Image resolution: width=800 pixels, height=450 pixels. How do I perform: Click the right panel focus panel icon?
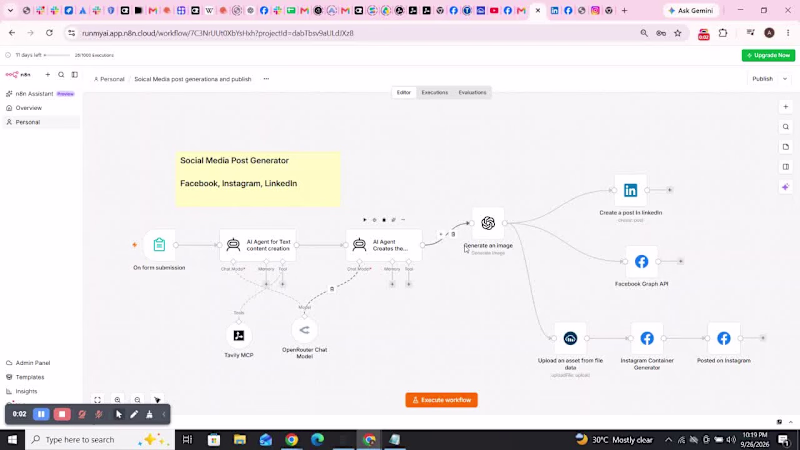[x=786, y=167]
